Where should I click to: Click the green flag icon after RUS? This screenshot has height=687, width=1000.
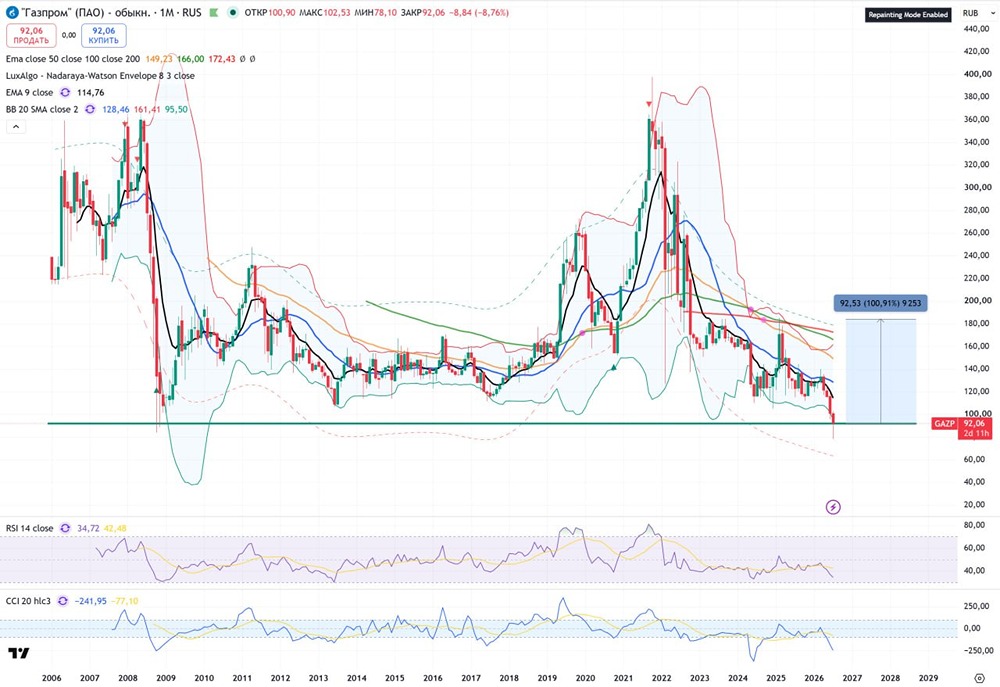tap(214, 13)
